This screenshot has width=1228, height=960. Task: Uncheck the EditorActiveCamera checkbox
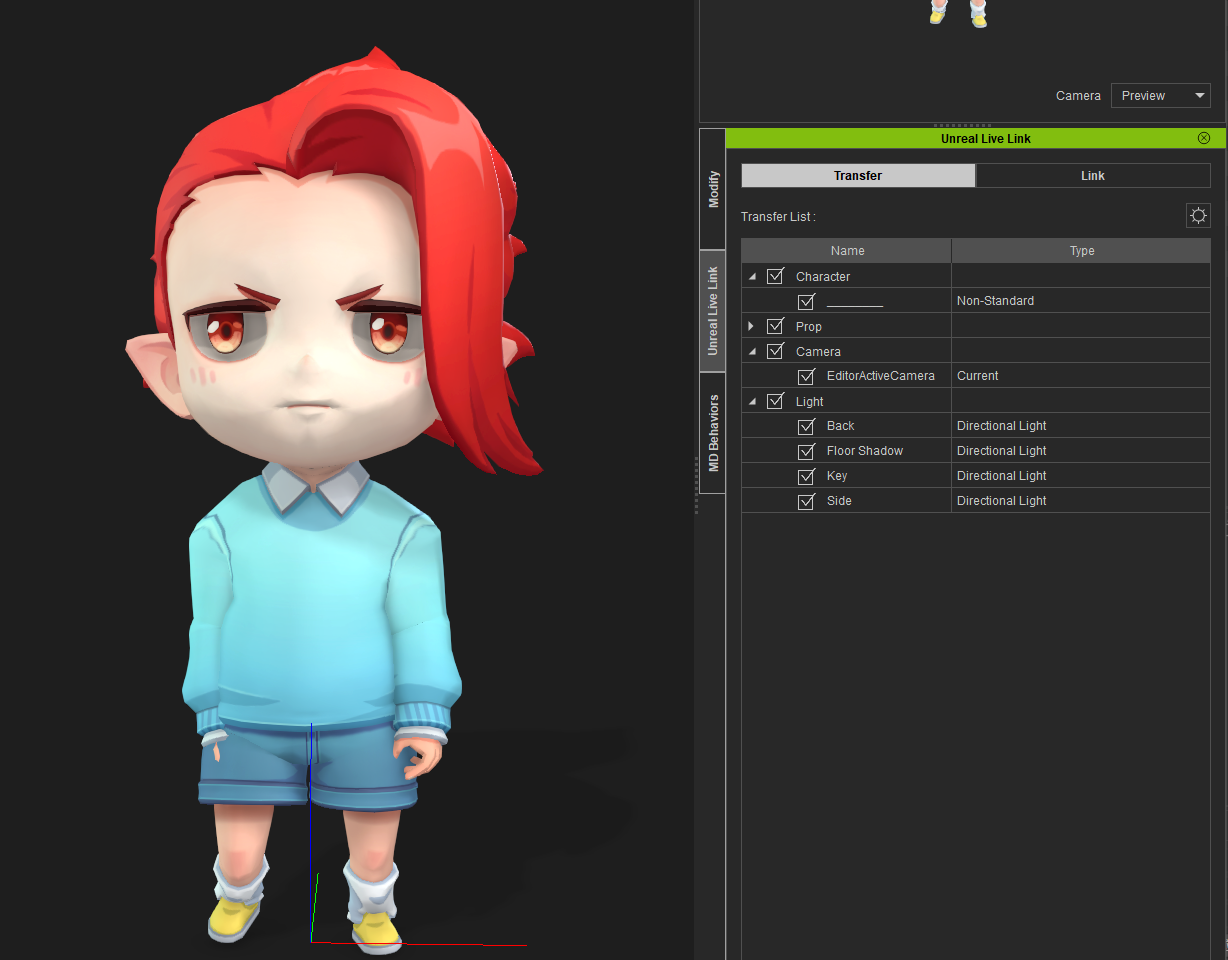click(806, 376)
